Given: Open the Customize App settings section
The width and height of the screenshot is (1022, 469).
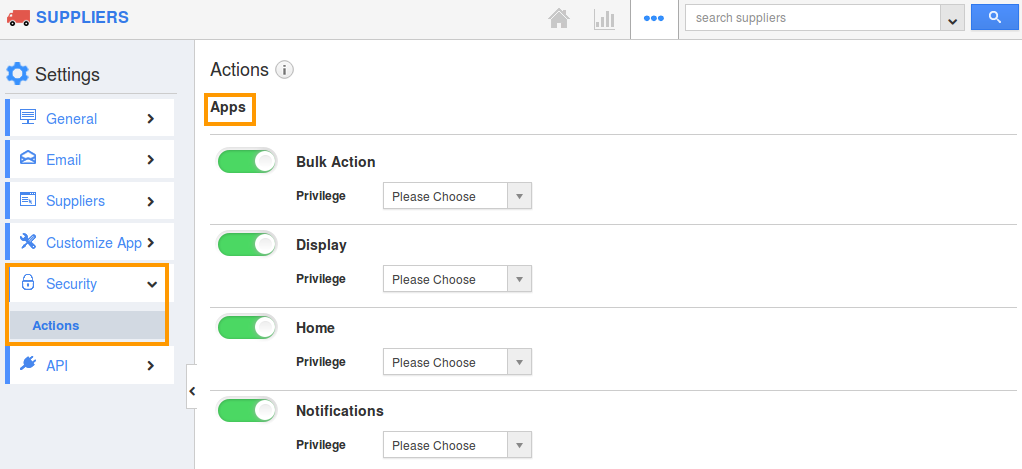Looking at the screenshot, I should tap(90, 243).
